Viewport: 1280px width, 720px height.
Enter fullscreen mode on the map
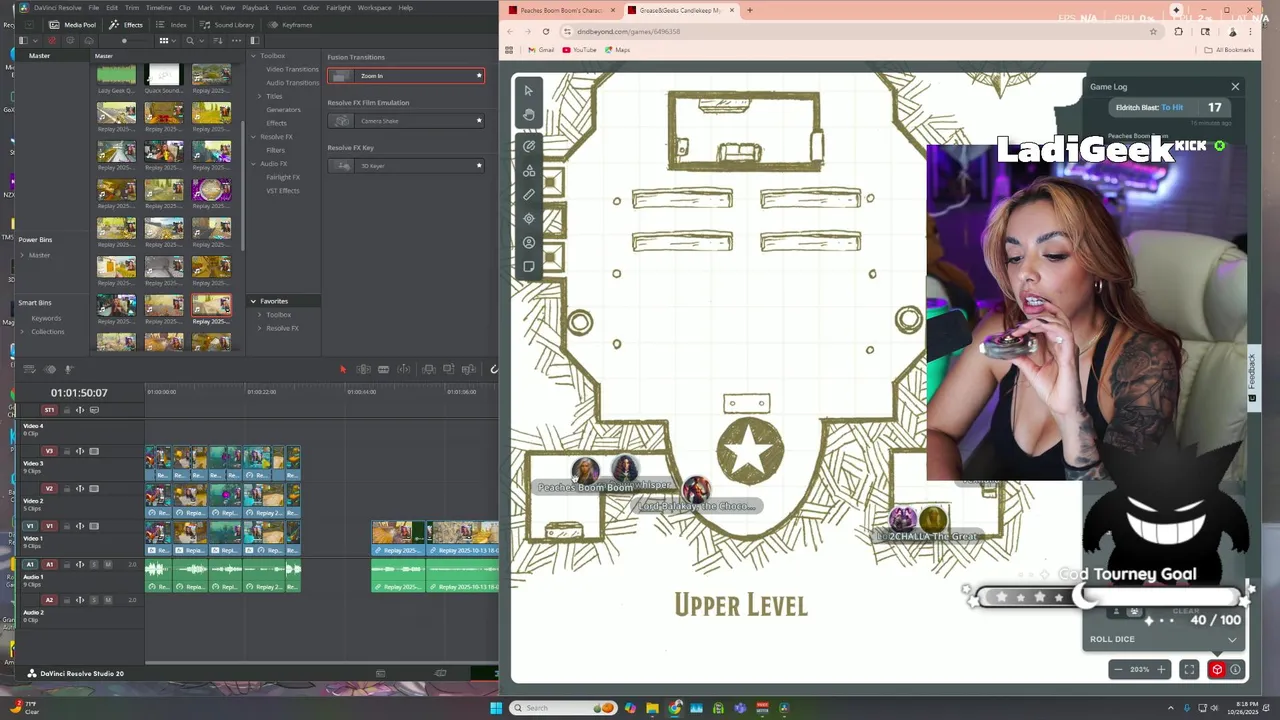coord(1189,670)
